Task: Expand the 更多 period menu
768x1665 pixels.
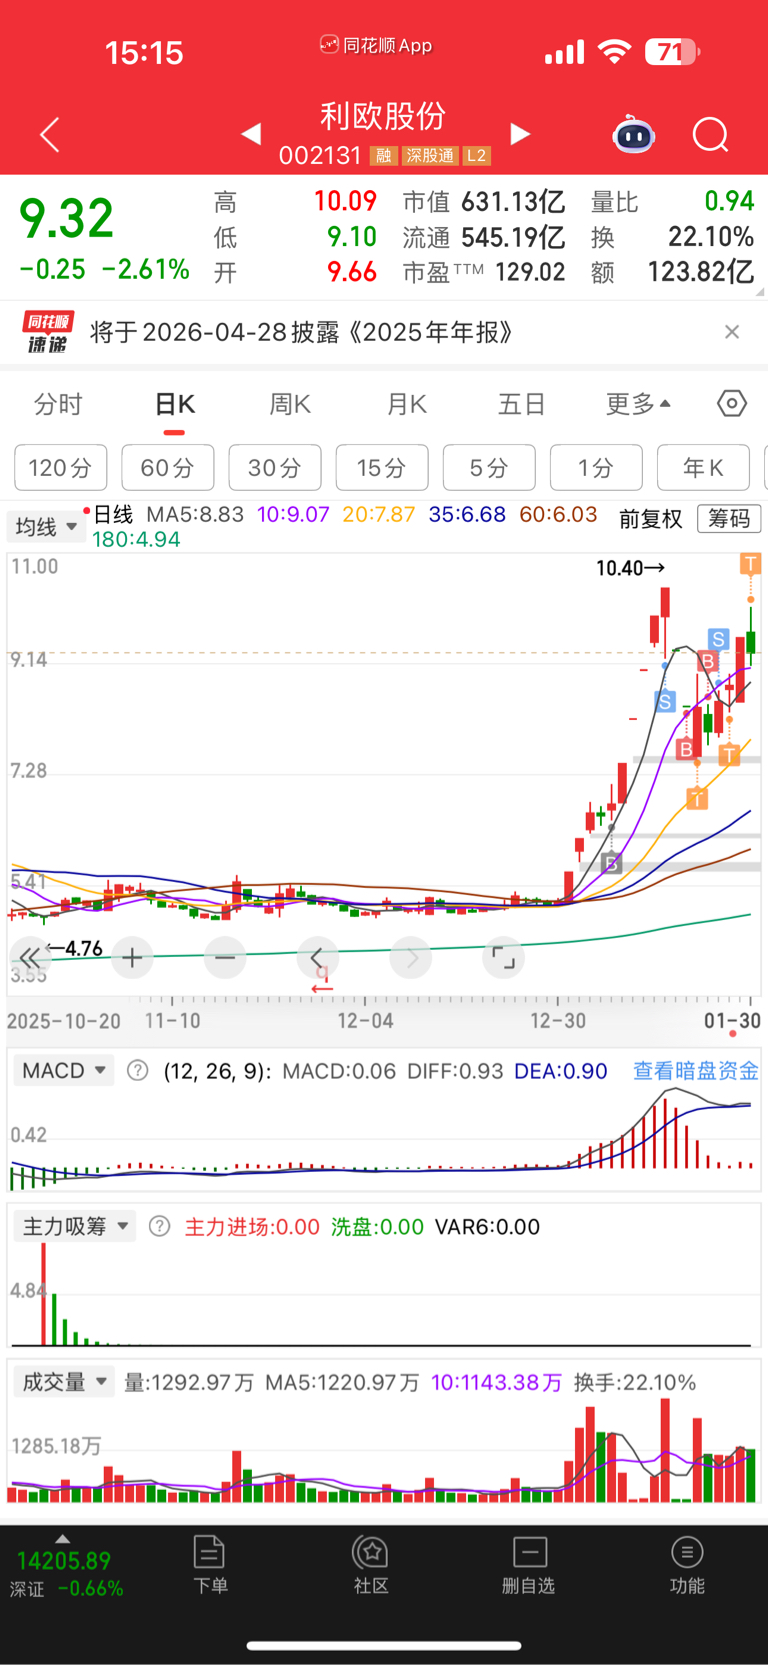Action: tap(638, 404)
